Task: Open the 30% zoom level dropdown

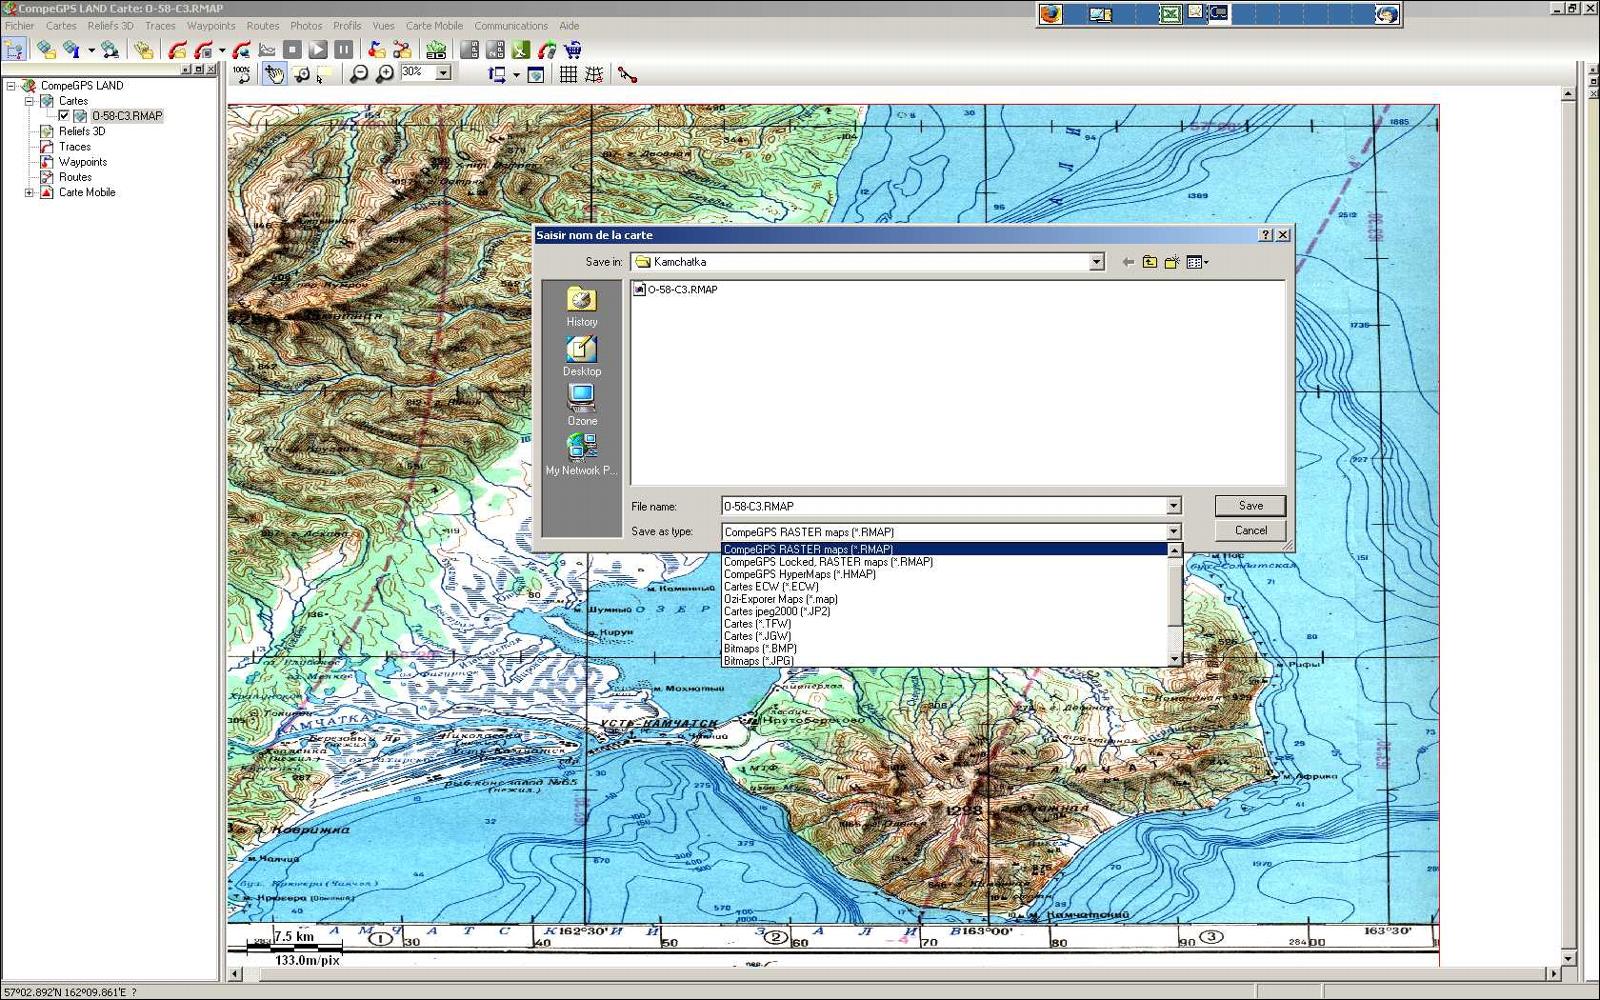Action: coord(443,72)
